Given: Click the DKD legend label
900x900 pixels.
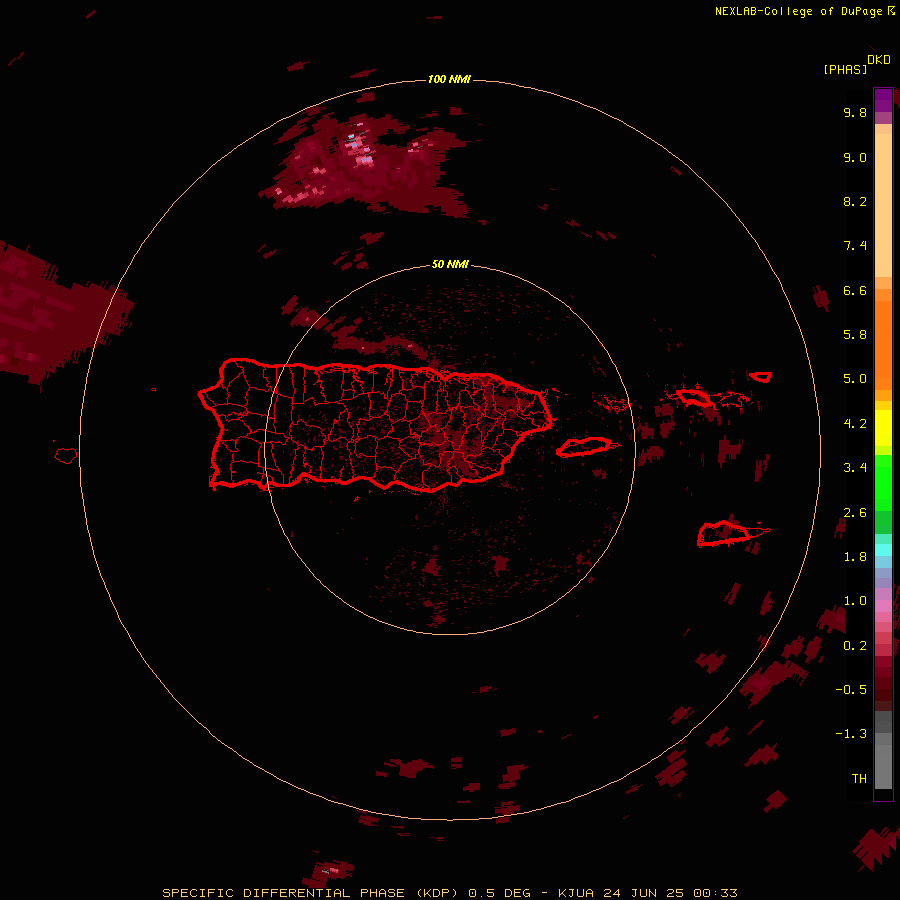Looking at the screenshot, I should (x=879, y=60).
